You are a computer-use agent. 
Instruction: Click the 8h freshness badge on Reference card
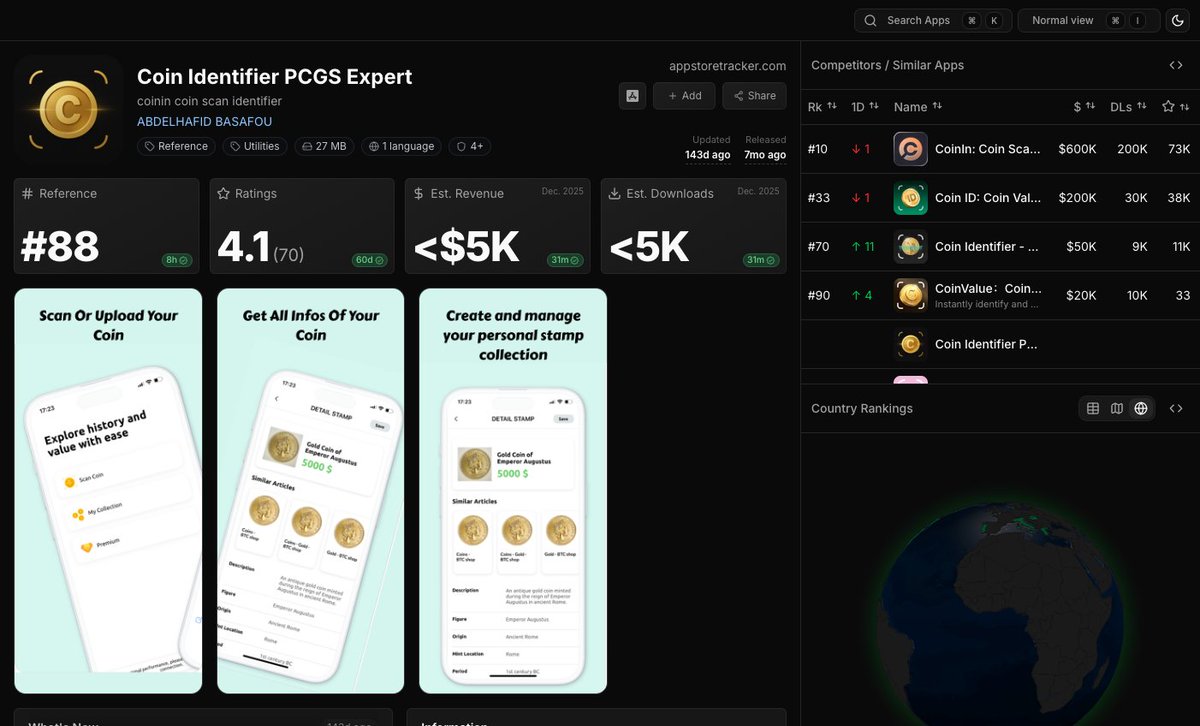coord(176,260)
